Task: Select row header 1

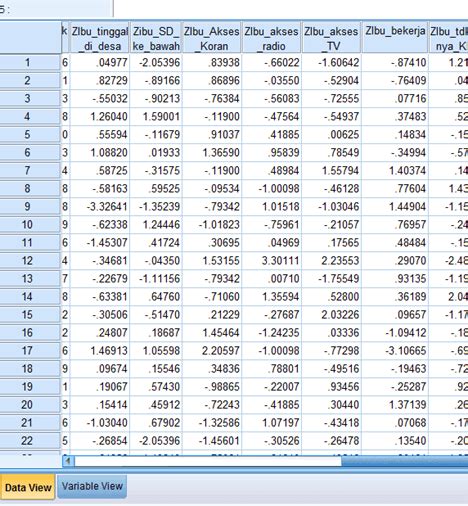Action: tap(30, 63)
